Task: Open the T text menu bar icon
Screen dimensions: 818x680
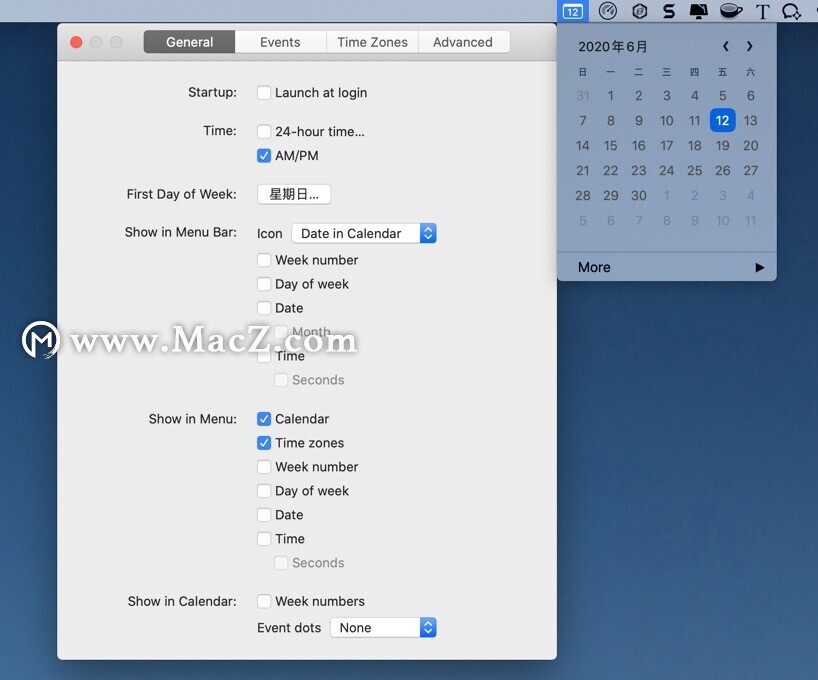Action: tap(762, 11)
